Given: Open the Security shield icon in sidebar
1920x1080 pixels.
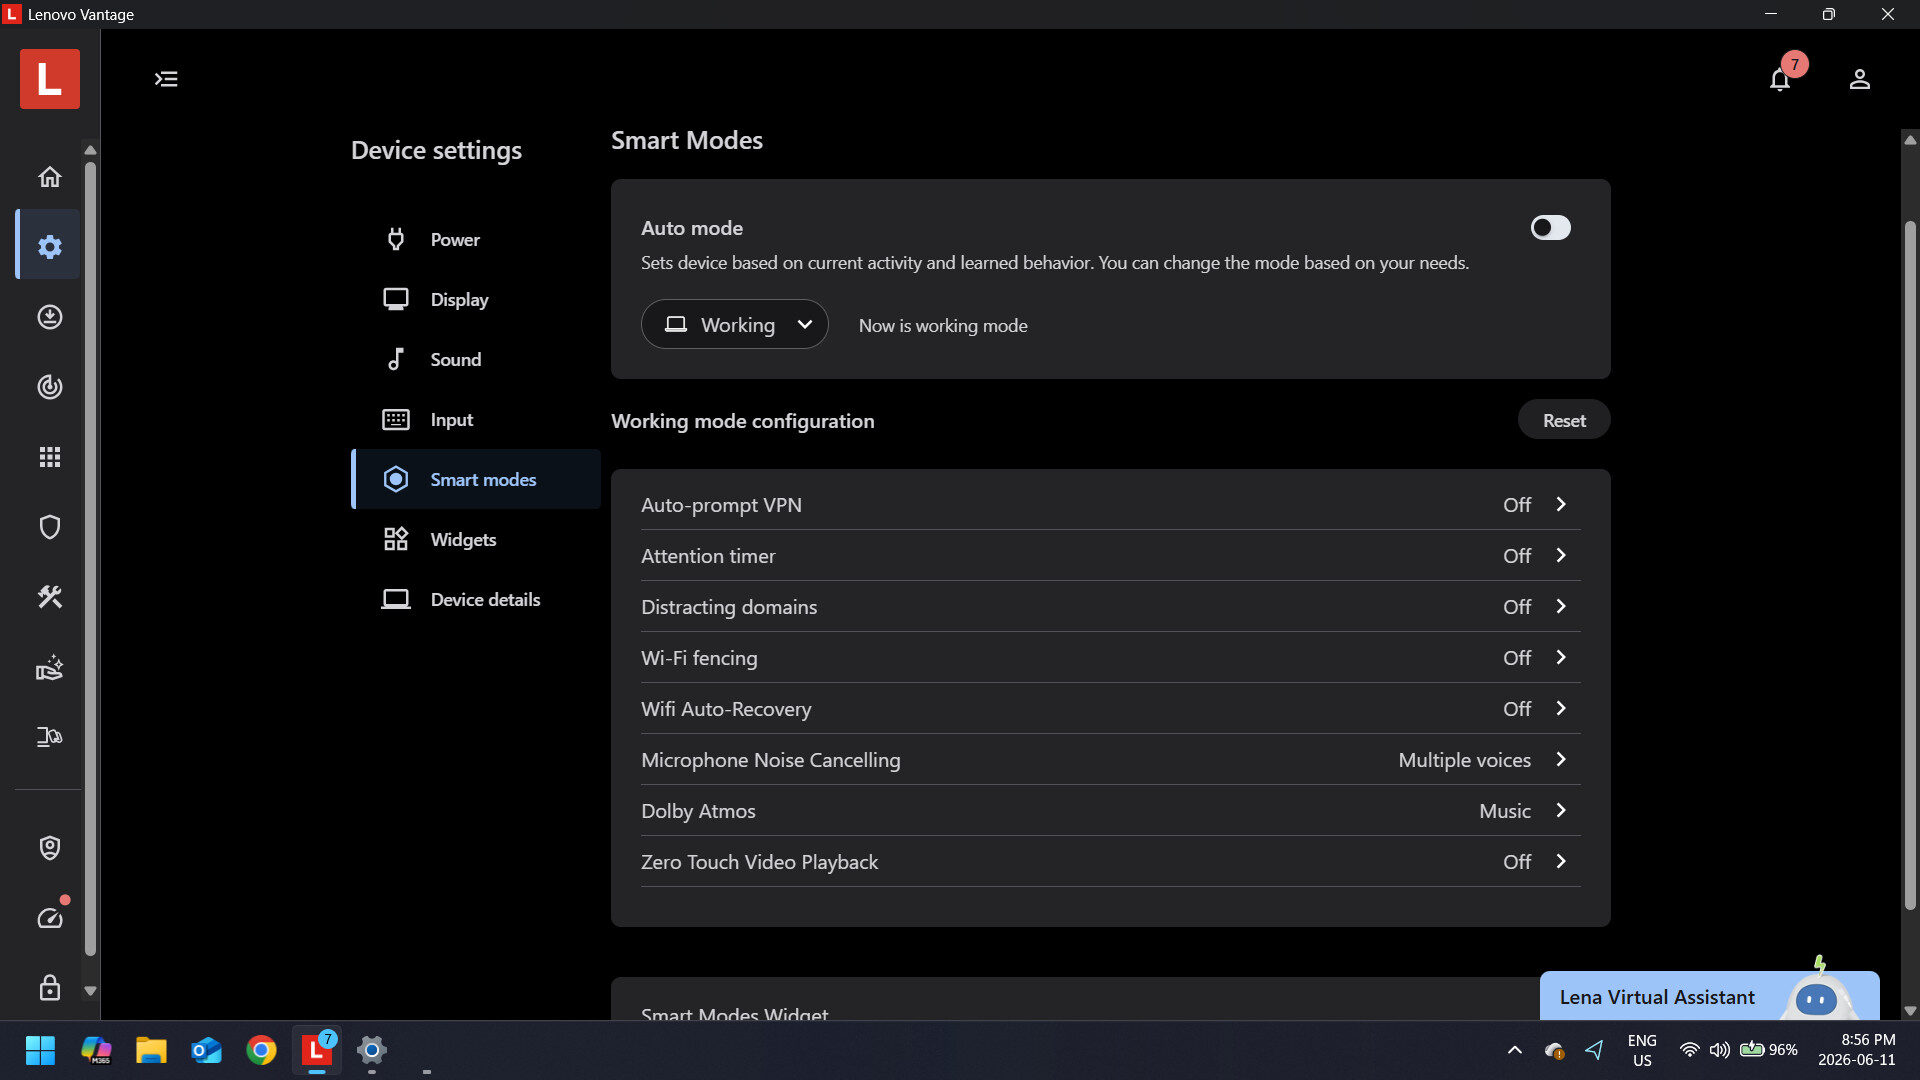Looking at the screenshot, I should click(x=50, y=527).
